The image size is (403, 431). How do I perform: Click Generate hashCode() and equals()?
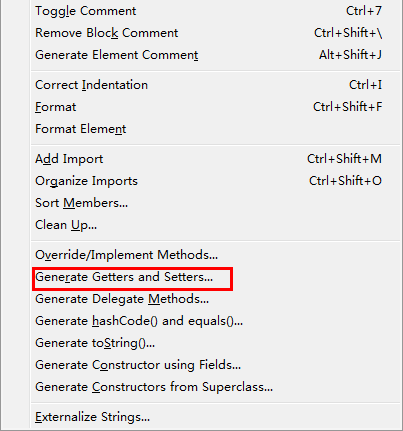click(x=215, y=321)
